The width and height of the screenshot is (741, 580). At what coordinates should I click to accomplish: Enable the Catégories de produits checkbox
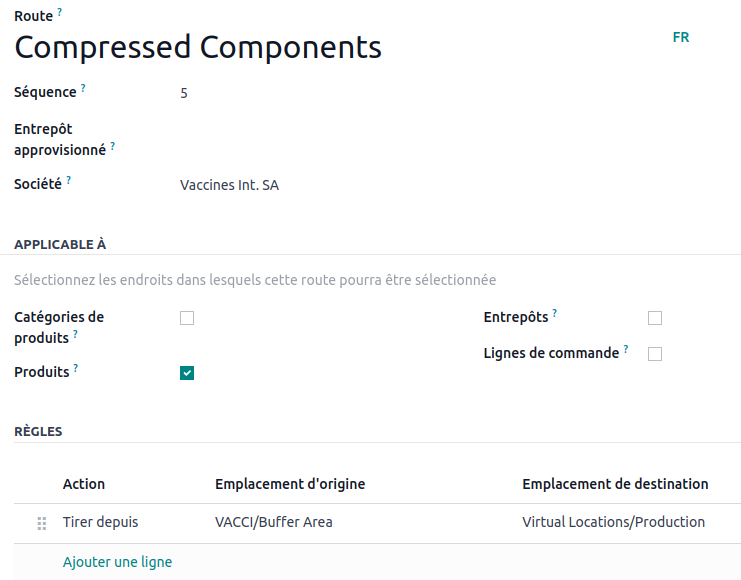point(187,318)
